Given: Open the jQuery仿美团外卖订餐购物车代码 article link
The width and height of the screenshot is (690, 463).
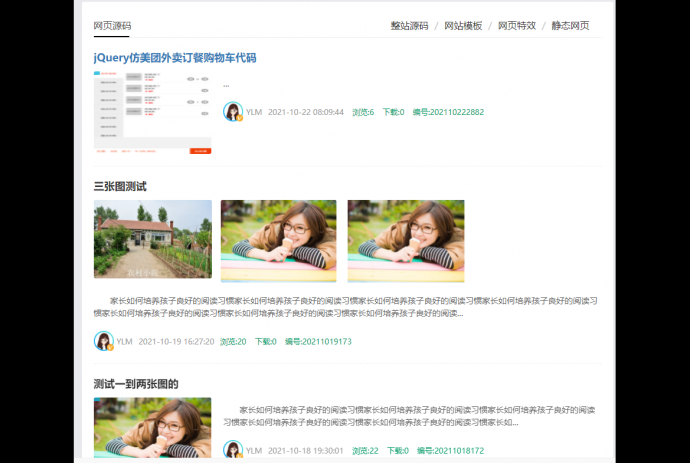Looking at the screenshot, I should [175, 58].
